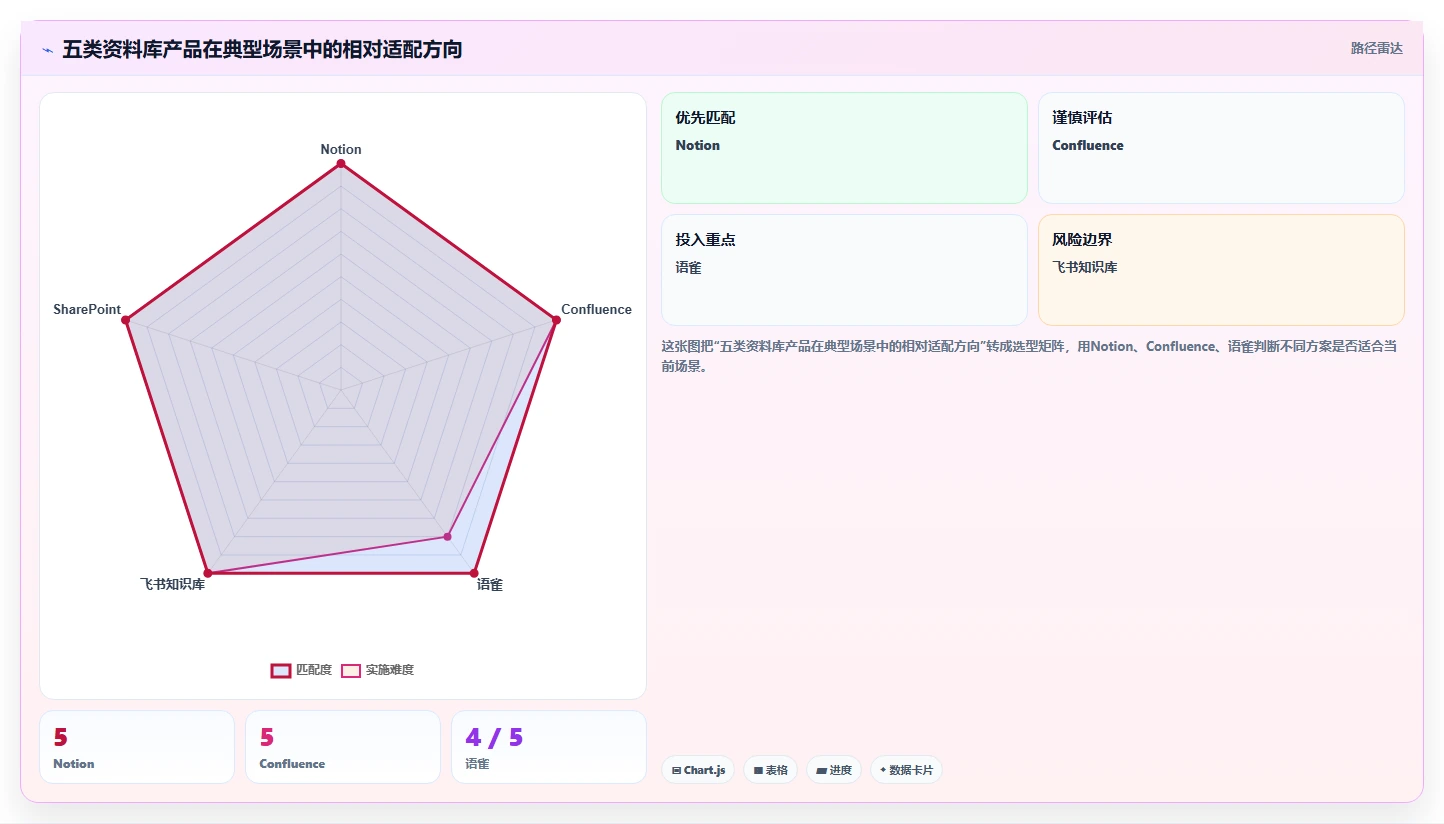This screenshot has height=824, width=1444.
Task: Click the 语雀 stat card showing 4 / 5
Action: pyautogui.click(x=549, y=747)
